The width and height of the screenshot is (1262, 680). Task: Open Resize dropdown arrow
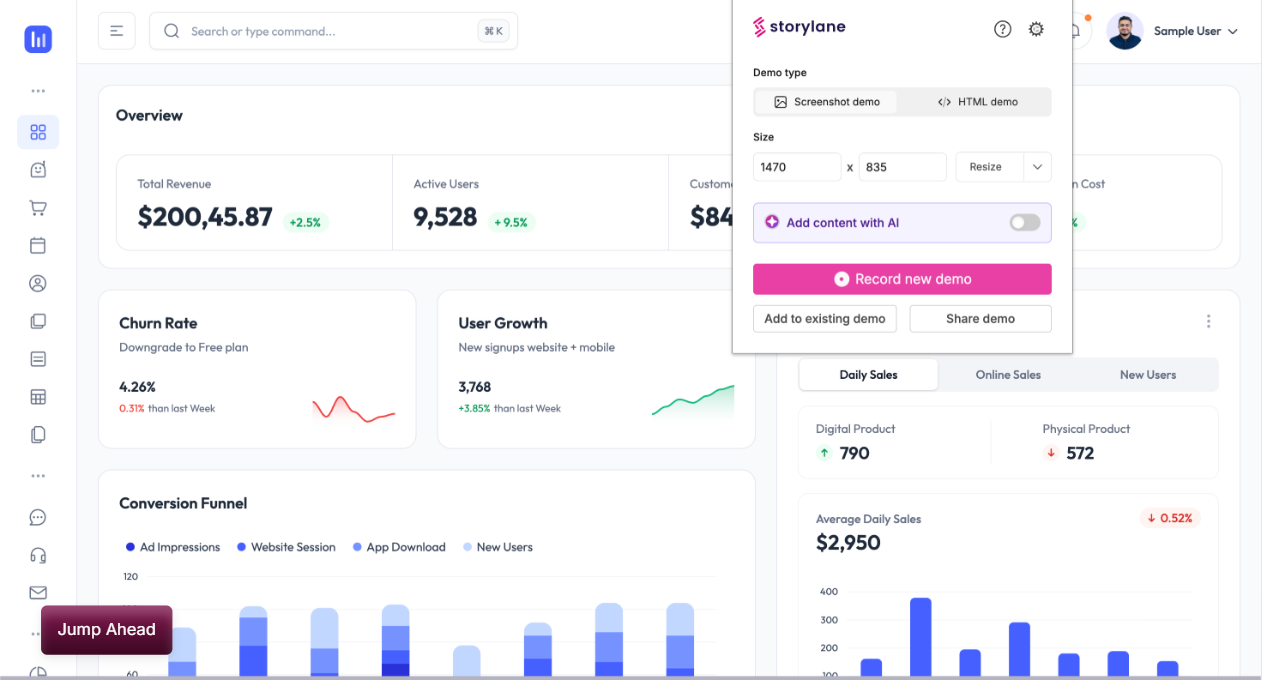click(1037, 167)
